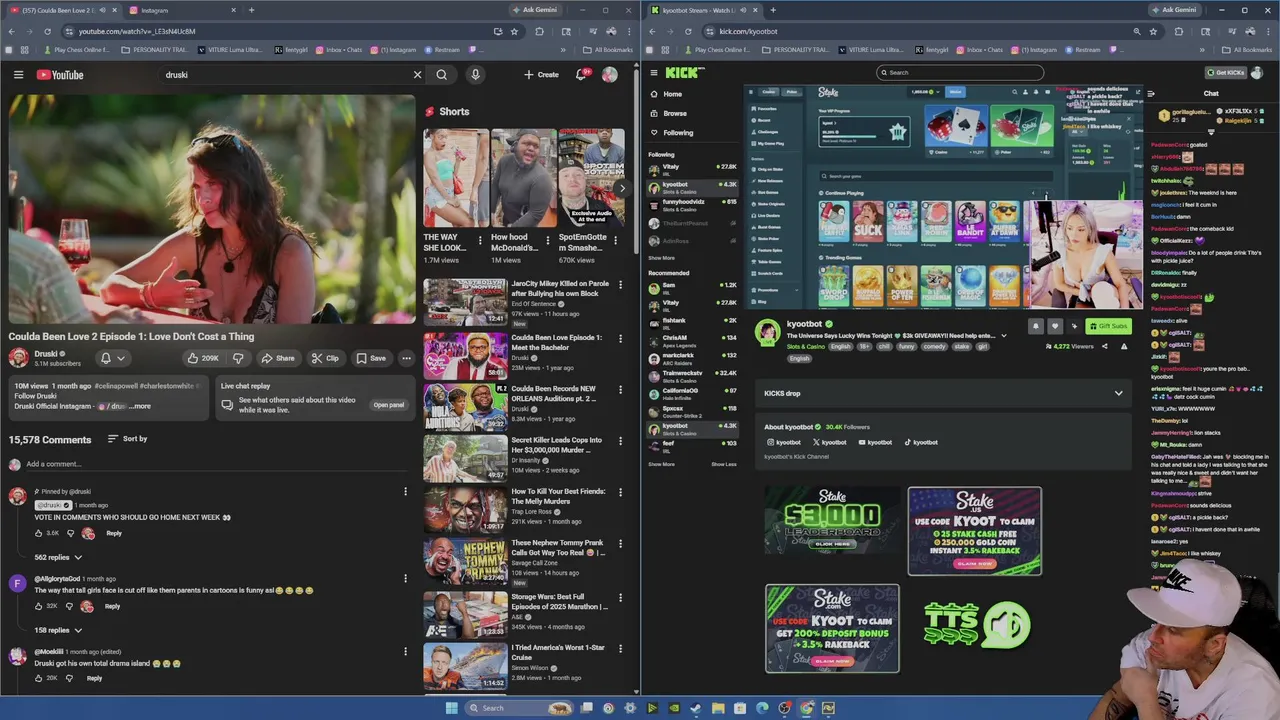Image resolution: width=1280 pixels, height=720 pixels.
Task: Dislike the Druski video
Action: pyautogui.click(x=238, y=358)
